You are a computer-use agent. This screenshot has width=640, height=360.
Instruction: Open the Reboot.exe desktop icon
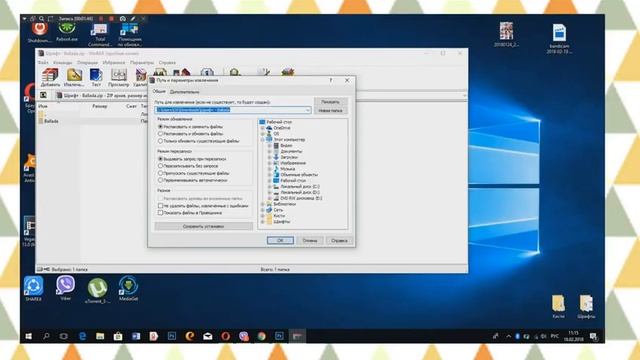pyautogui.click(x=67, y=32)
